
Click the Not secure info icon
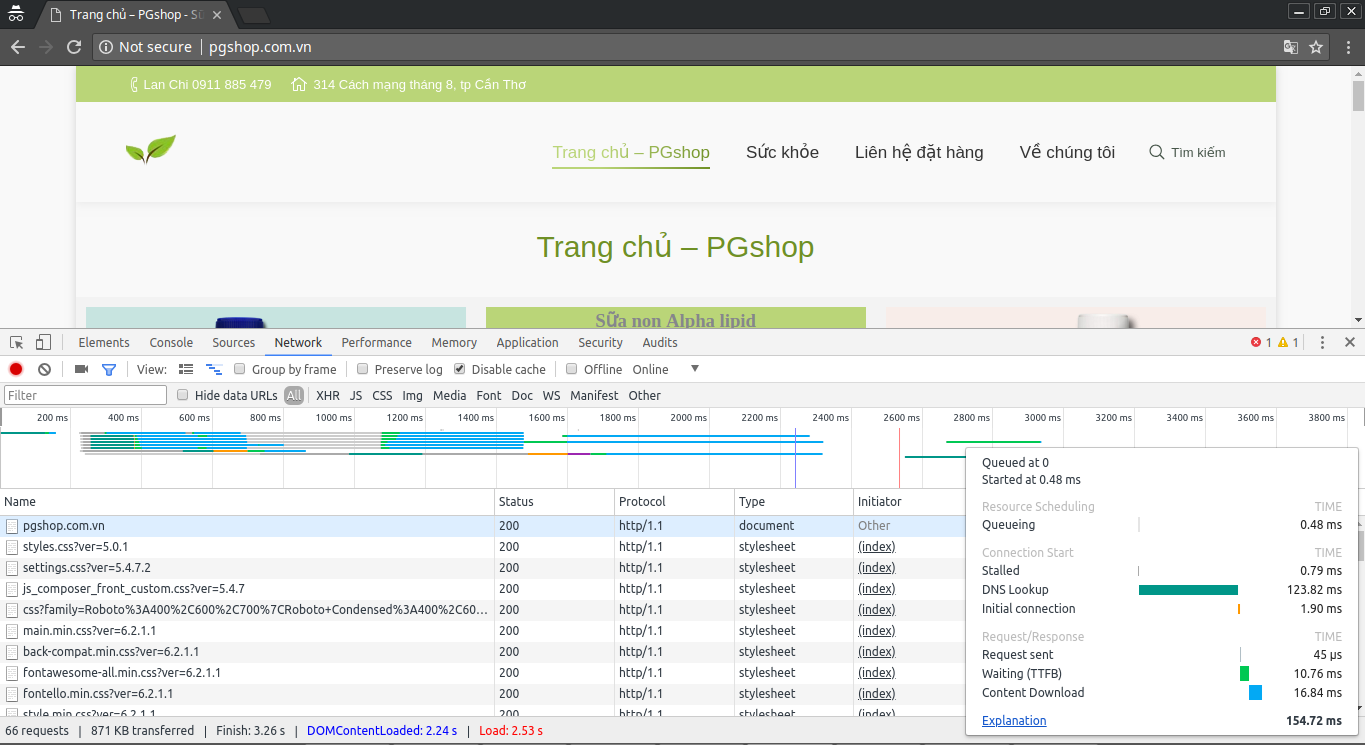(106, 47)
